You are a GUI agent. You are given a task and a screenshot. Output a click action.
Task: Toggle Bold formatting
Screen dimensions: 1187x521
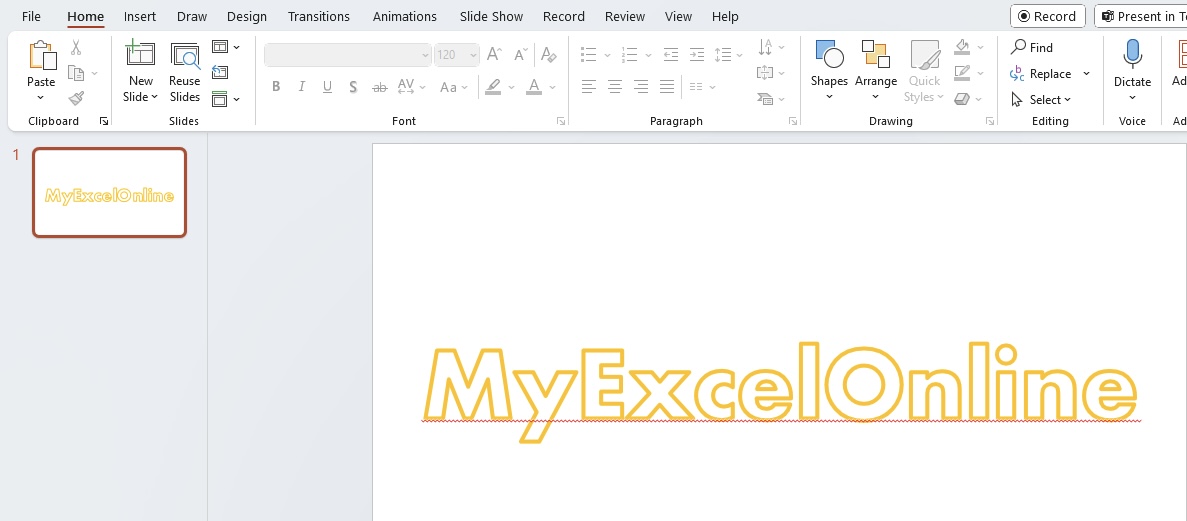coord(276,87)
